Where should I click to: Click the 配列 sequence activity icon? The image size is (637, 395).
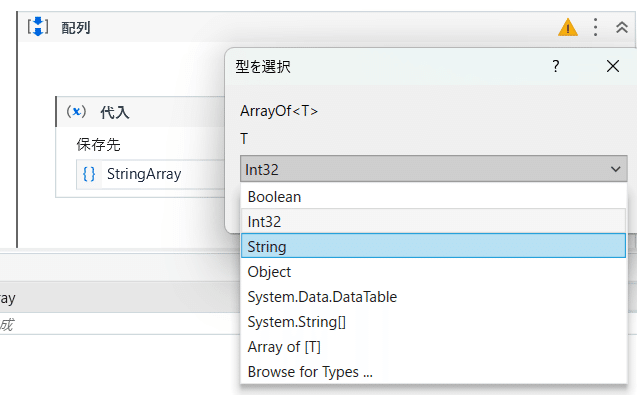tap(38, 27)
